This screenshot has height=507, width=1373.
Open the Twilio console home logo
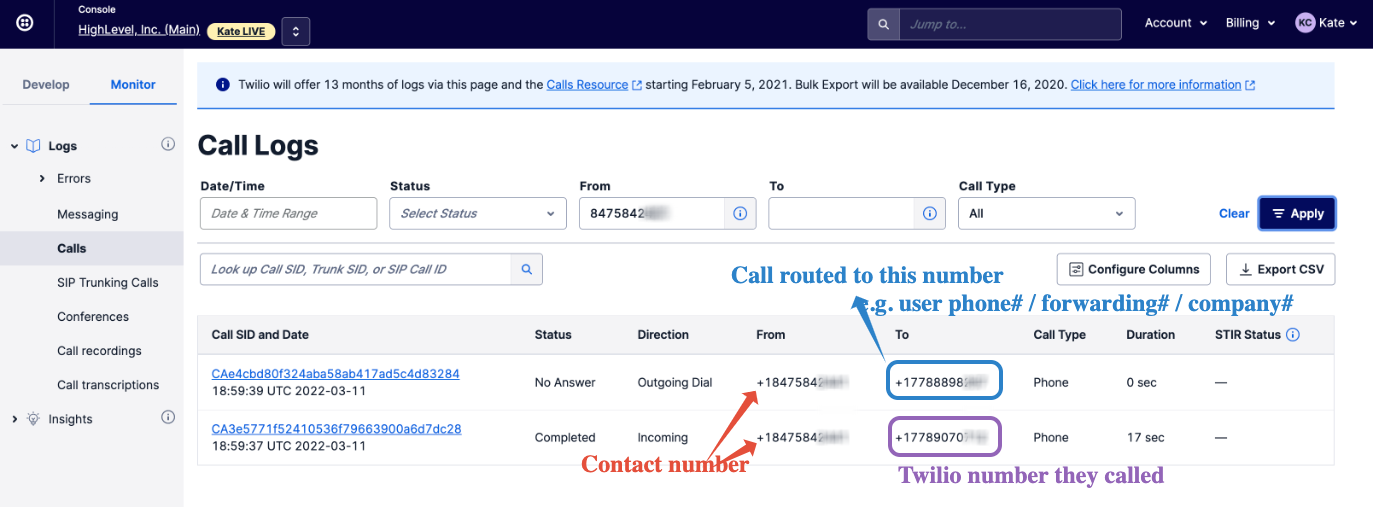[25, 23]
